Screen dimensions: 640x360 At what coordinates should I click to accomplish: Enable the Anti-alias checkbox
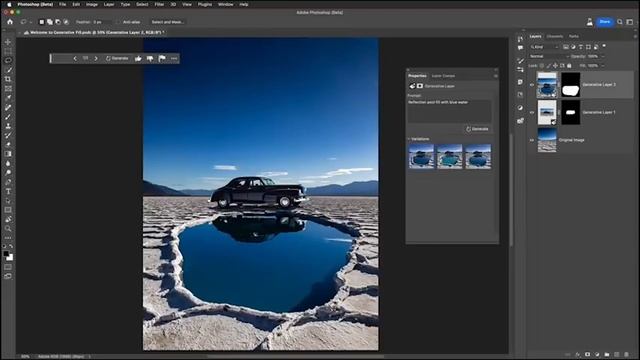118,22
